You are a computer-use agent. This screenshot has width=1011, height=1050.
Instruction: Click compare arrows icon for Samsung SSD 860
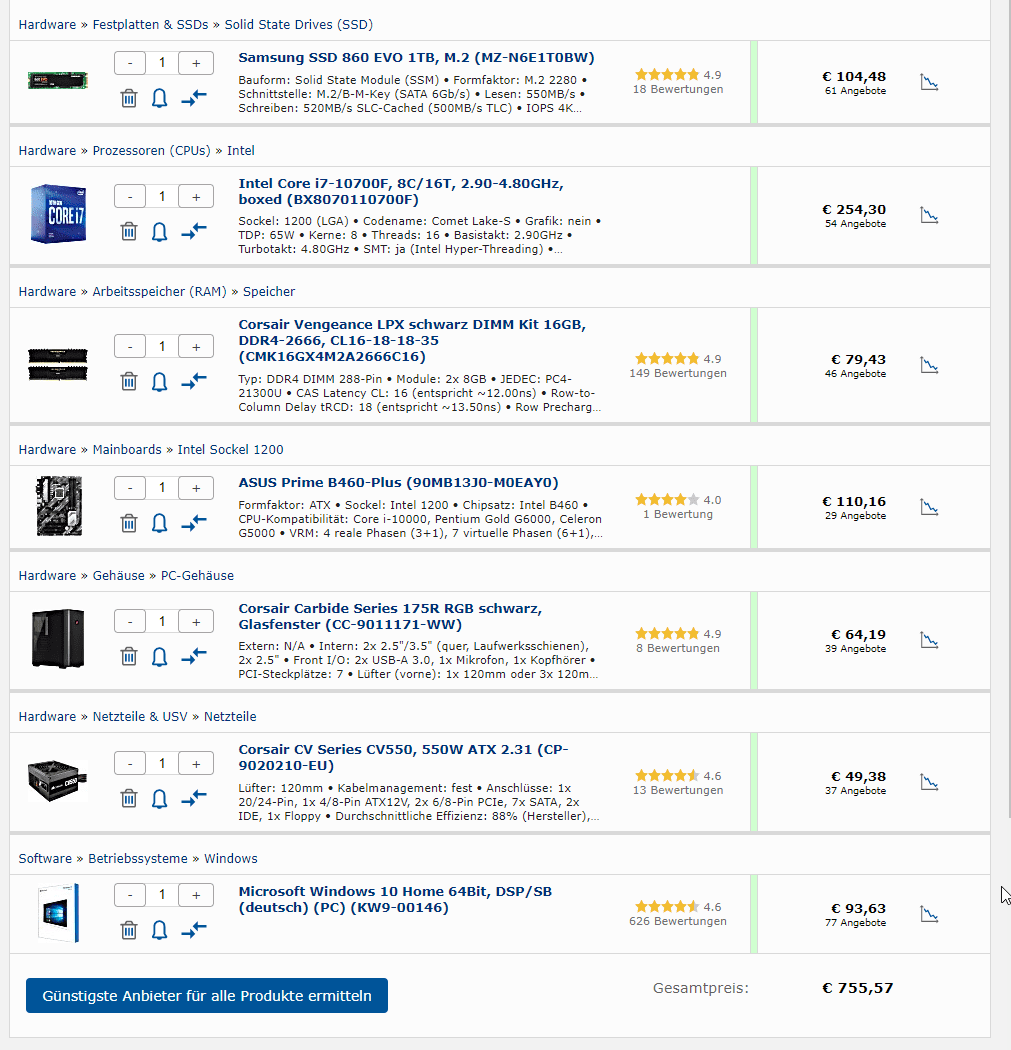(194, 98)
